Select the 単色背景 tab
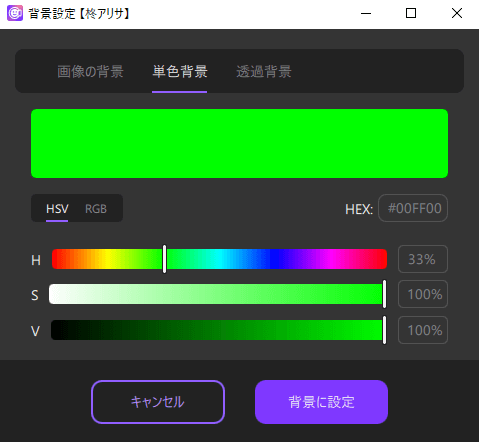Viewport: 479px width, 442px height. point(180,72)
